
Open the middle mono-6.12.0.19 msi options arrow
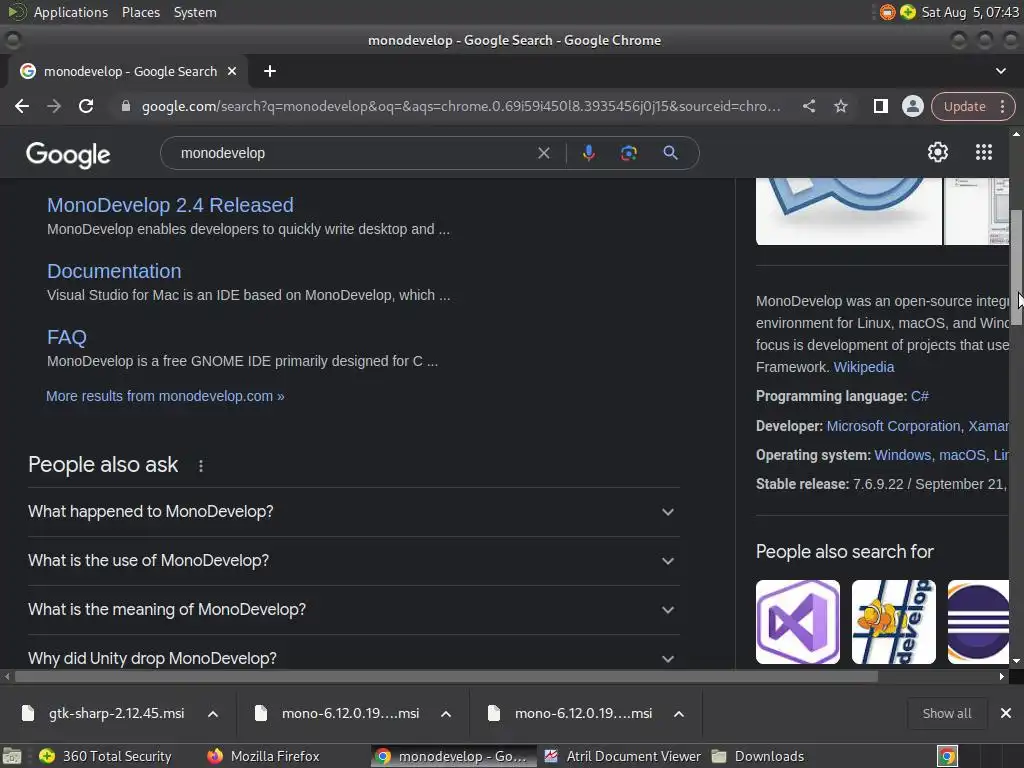pyautogui.click(x=446, y=714)
